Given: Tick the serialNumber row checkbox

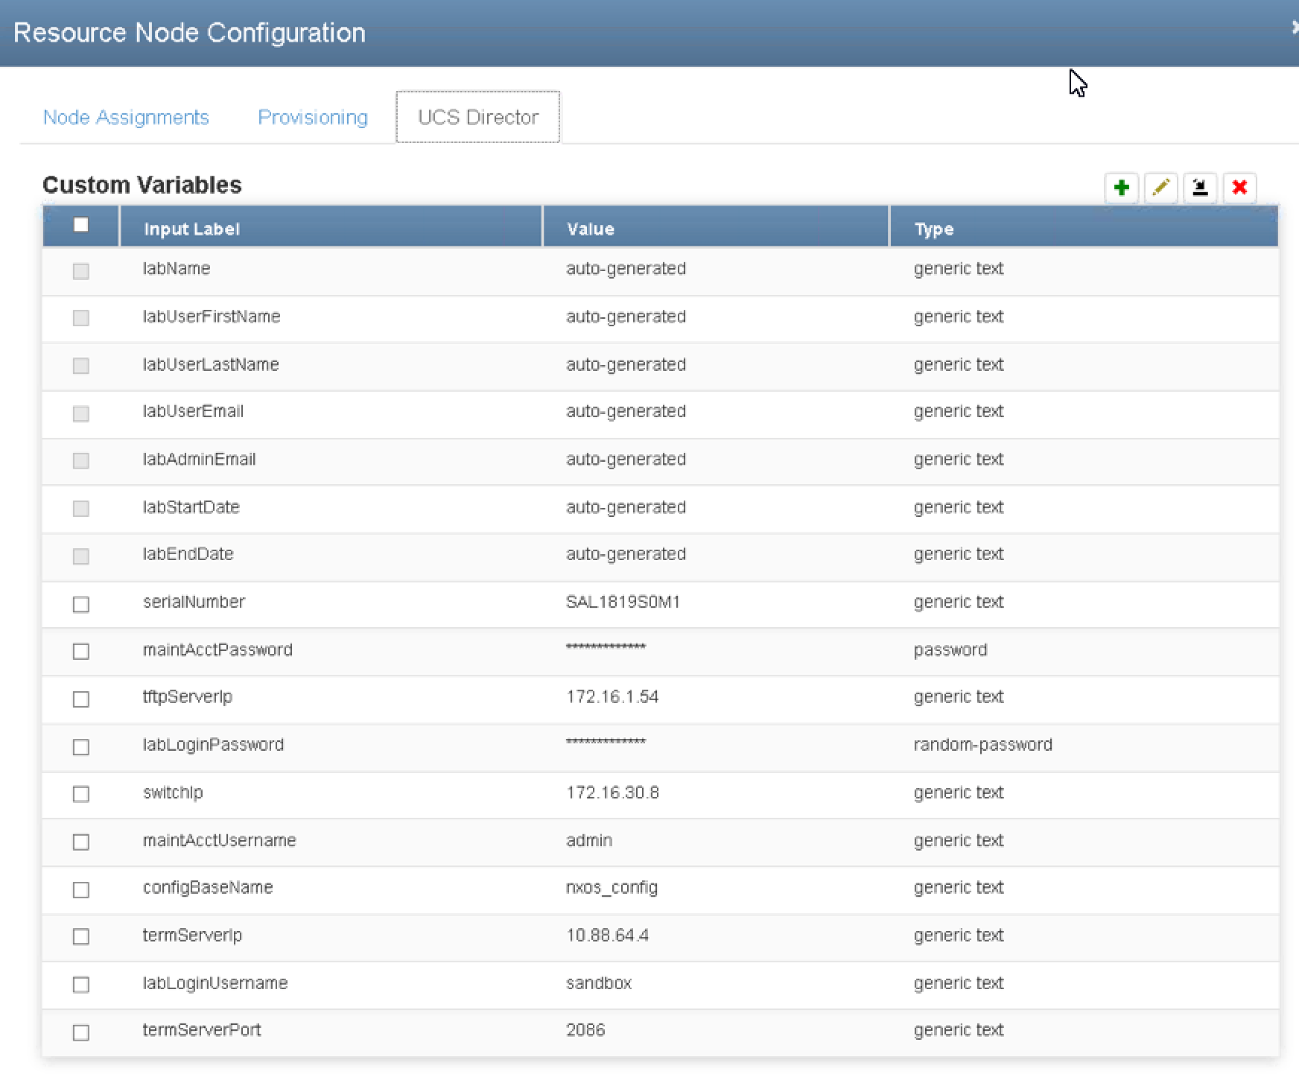Looking at the screenshot, I should pos(81,604).
